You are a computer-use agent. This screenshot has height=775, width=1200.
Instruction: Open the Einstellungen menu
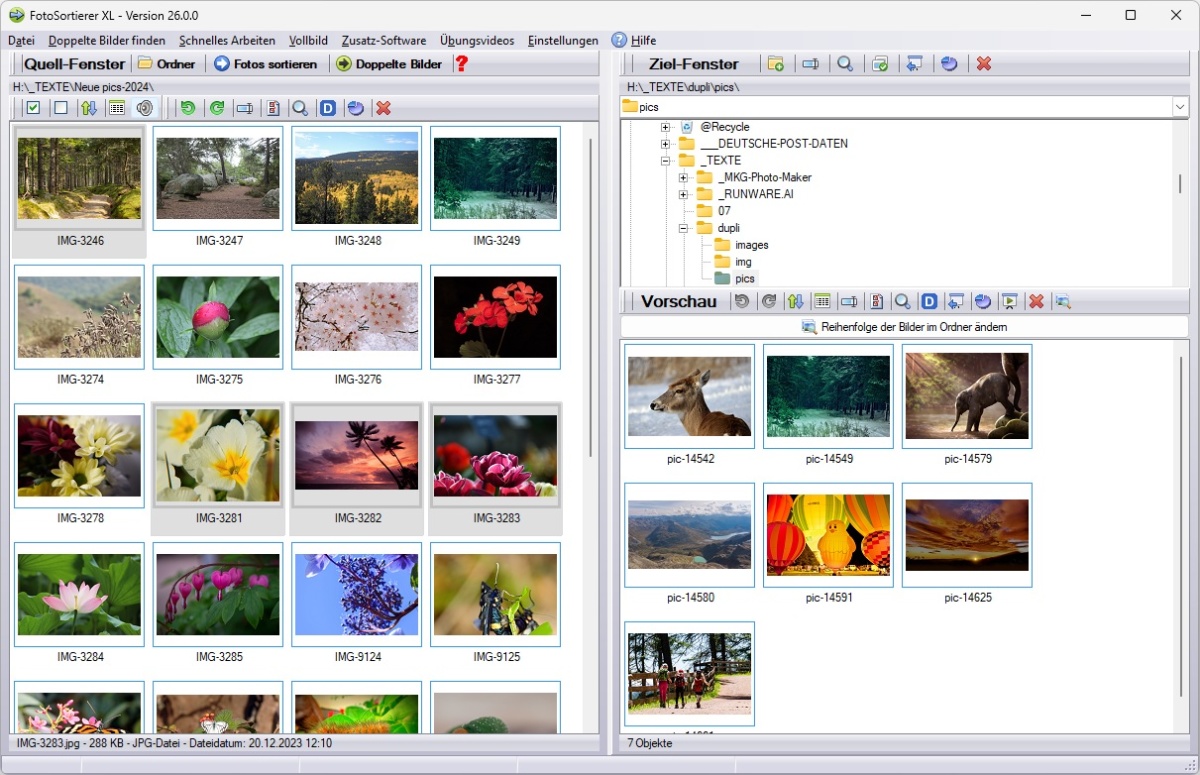[562, 41]
